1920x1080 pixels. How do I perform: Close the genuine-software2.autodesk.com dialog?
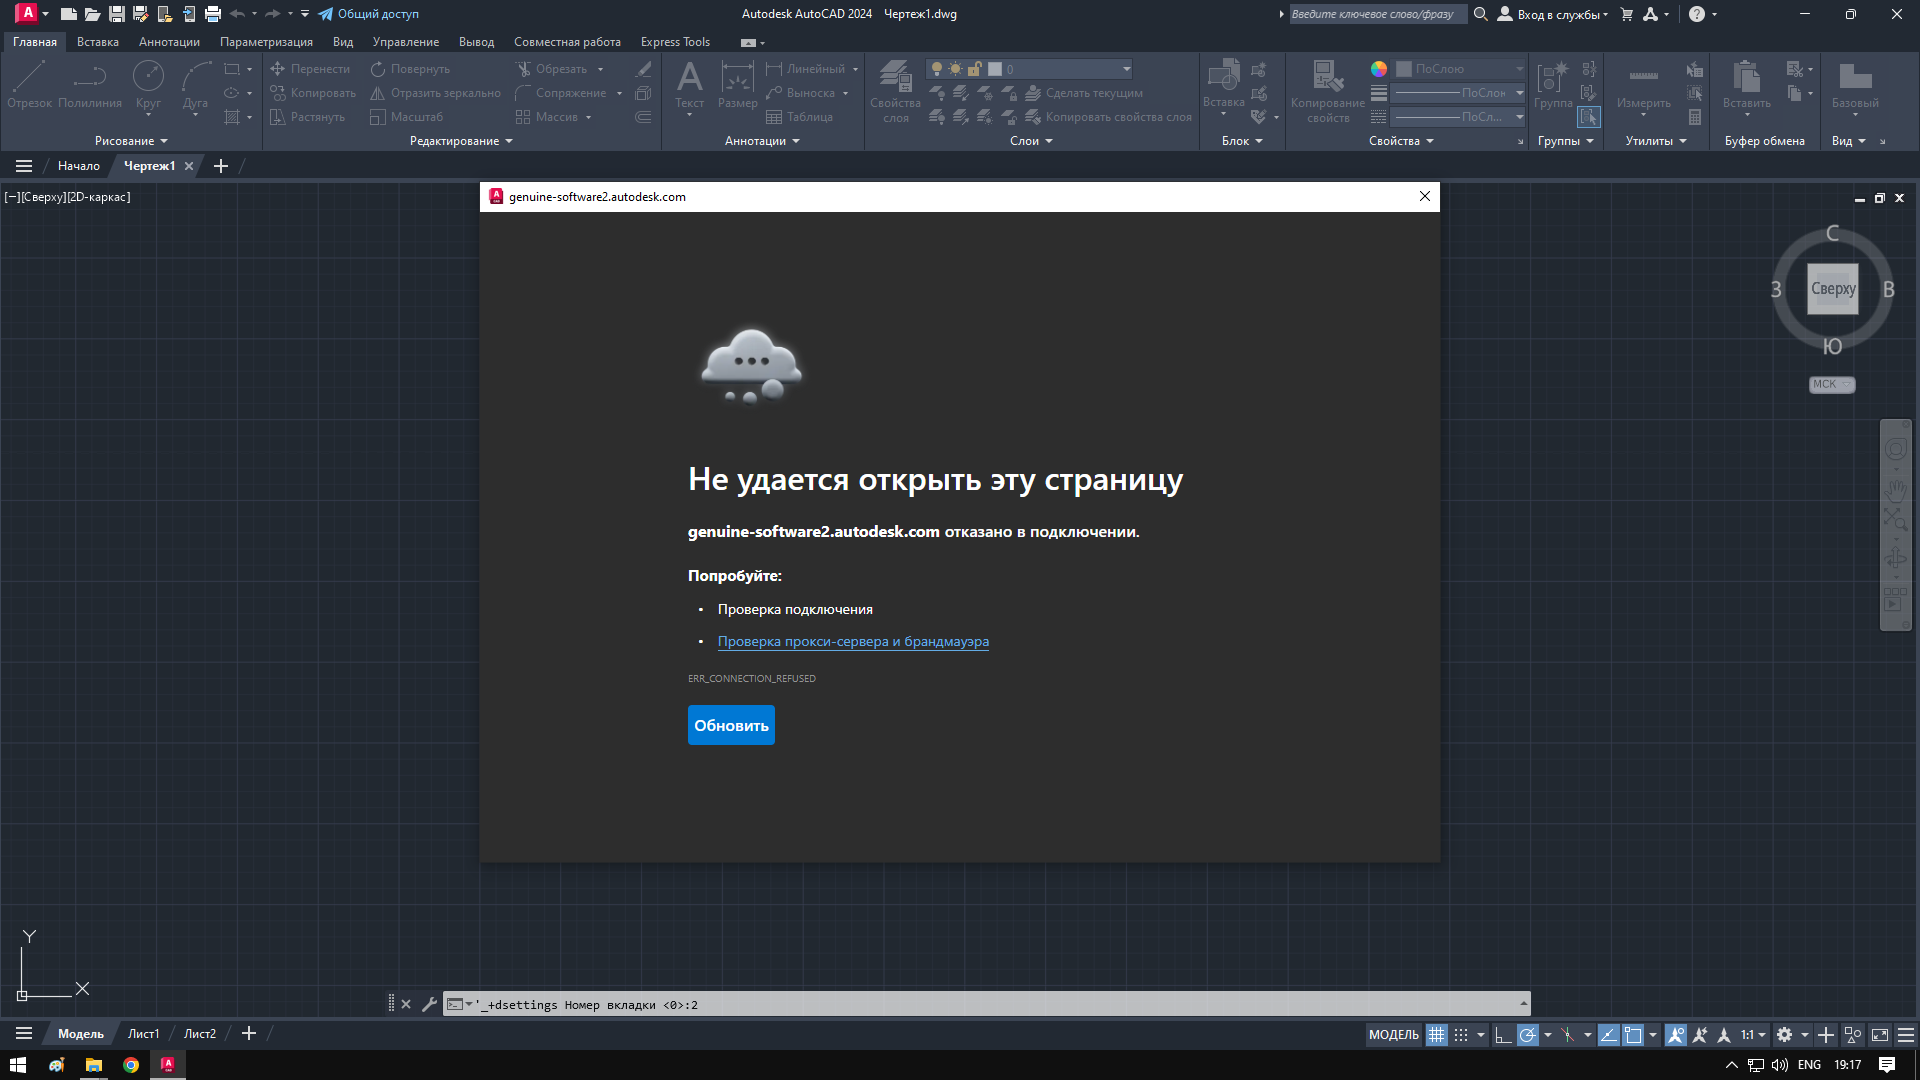coord(1425,196)
